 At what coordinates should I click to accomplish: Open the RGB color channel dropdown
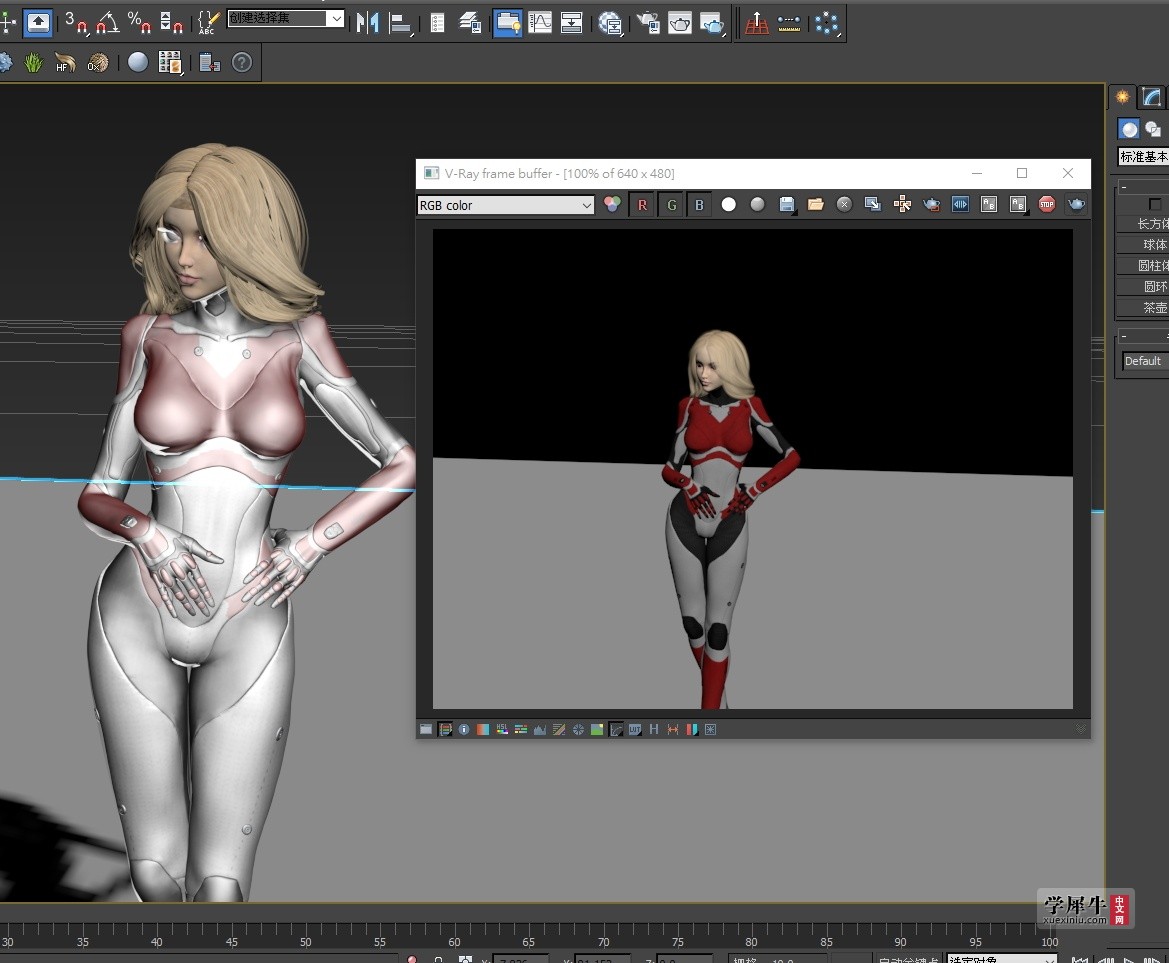pos(505,205)
